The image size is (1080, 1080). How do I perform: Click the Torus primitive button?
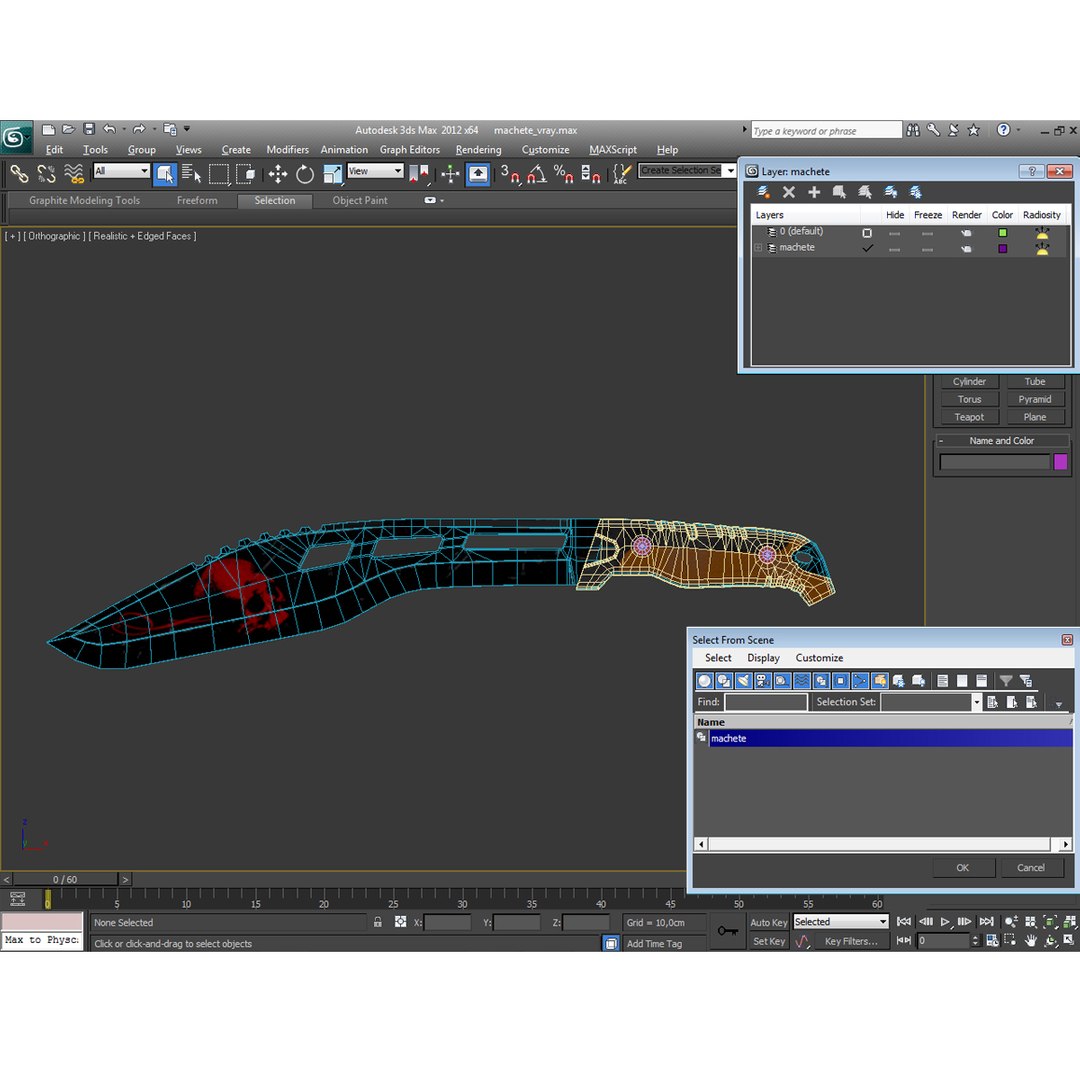click(x=969, y=399)
